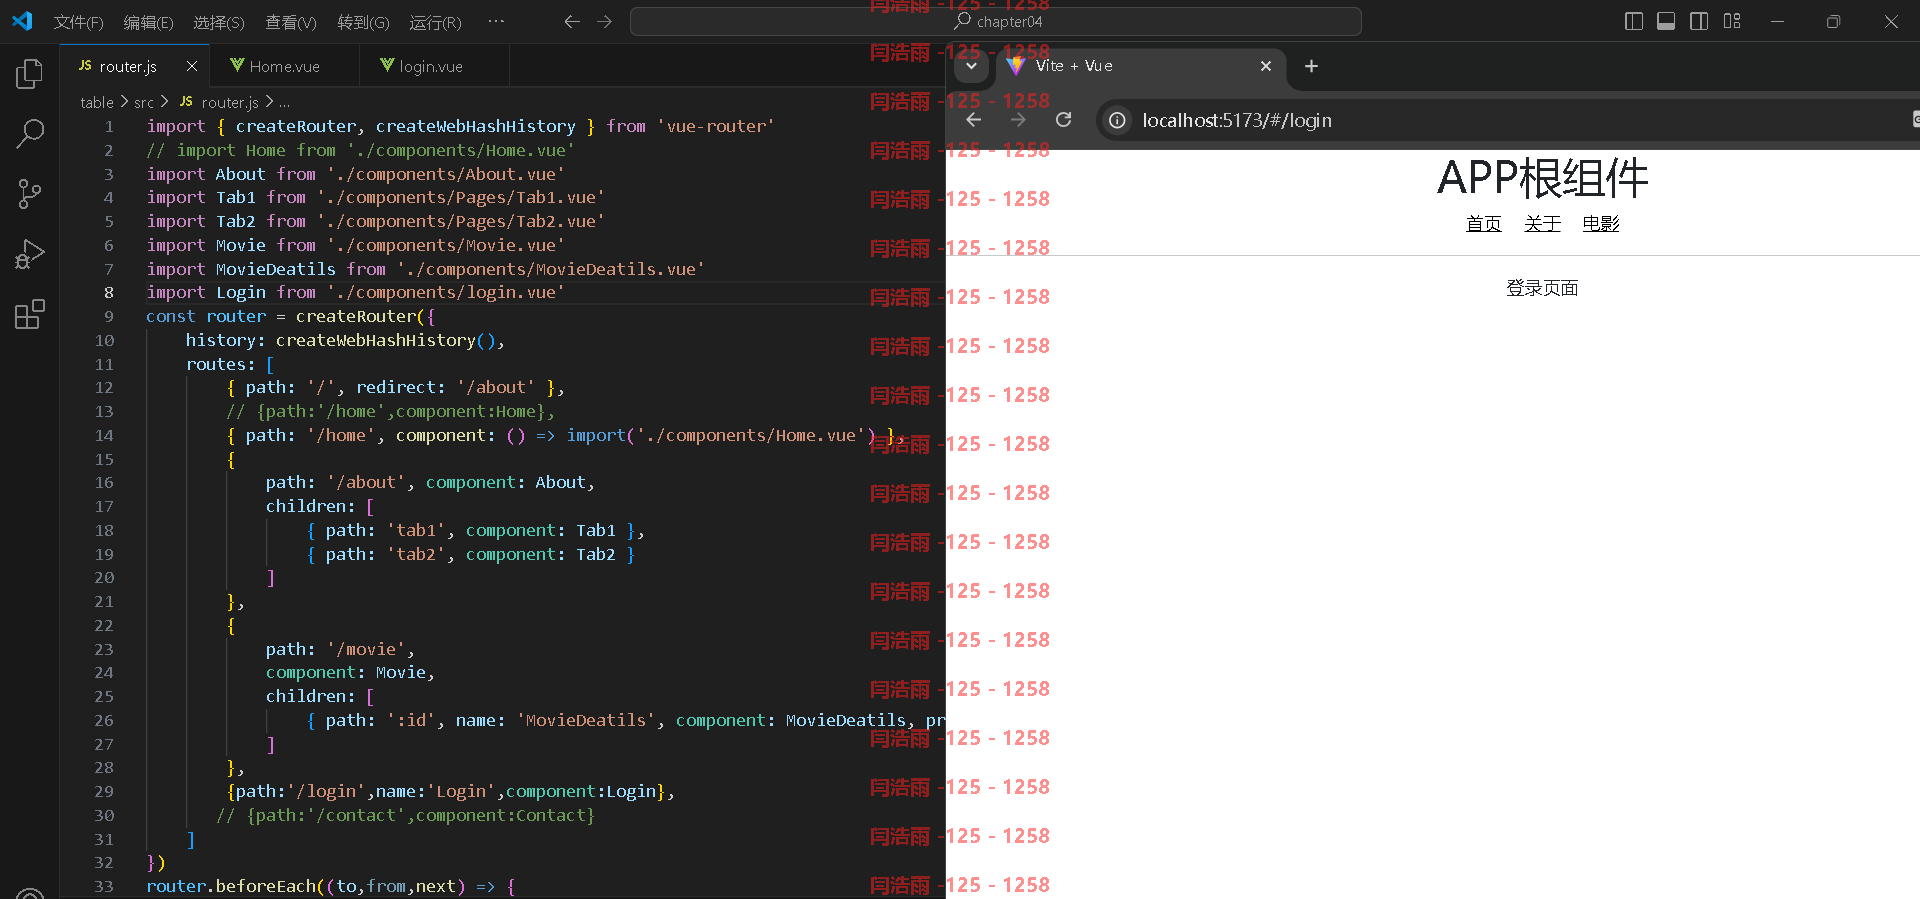
Task: Follow the 首页 link on the page
Action: (x=1483, y=224)
